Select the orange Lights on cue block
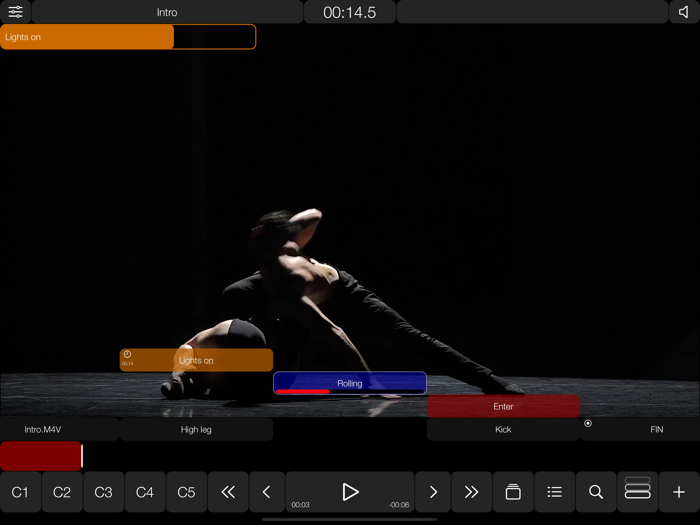This screenshot has height=525, width=700. (x=196, y=360)
